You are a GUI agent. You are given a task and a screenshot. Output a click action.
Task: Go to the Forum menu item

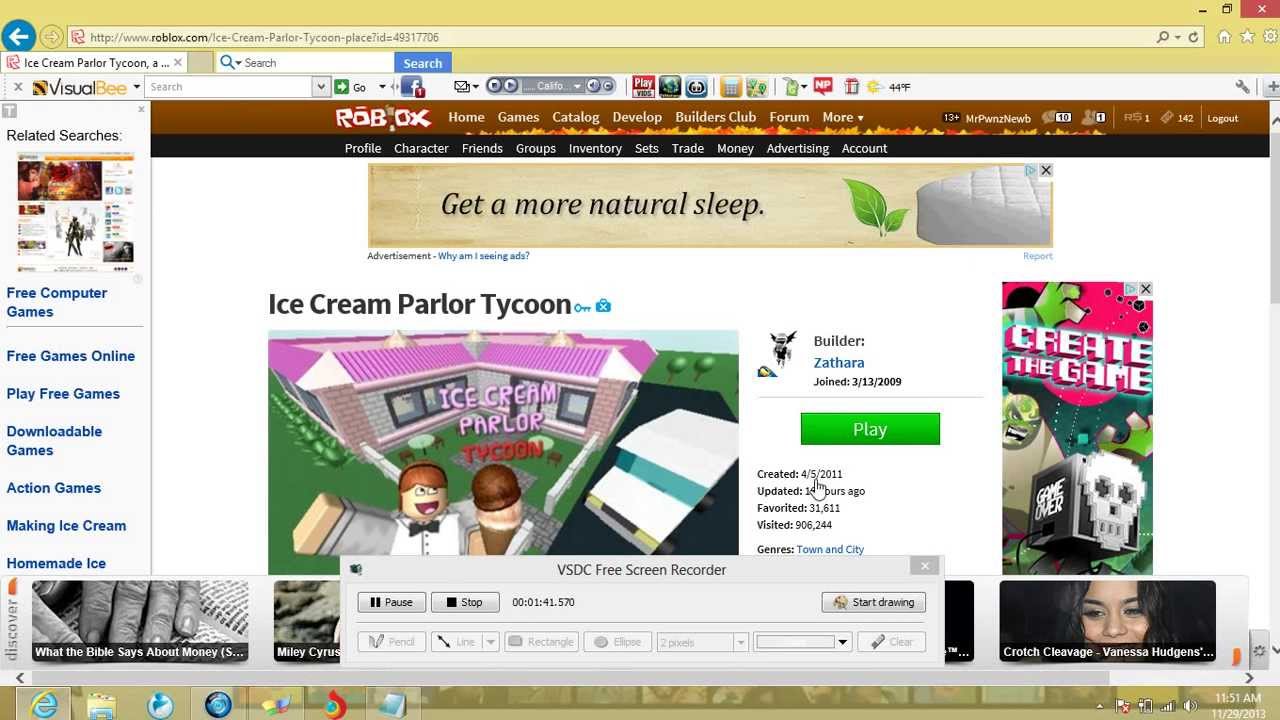pyautogui.click(x=789, y=118)
